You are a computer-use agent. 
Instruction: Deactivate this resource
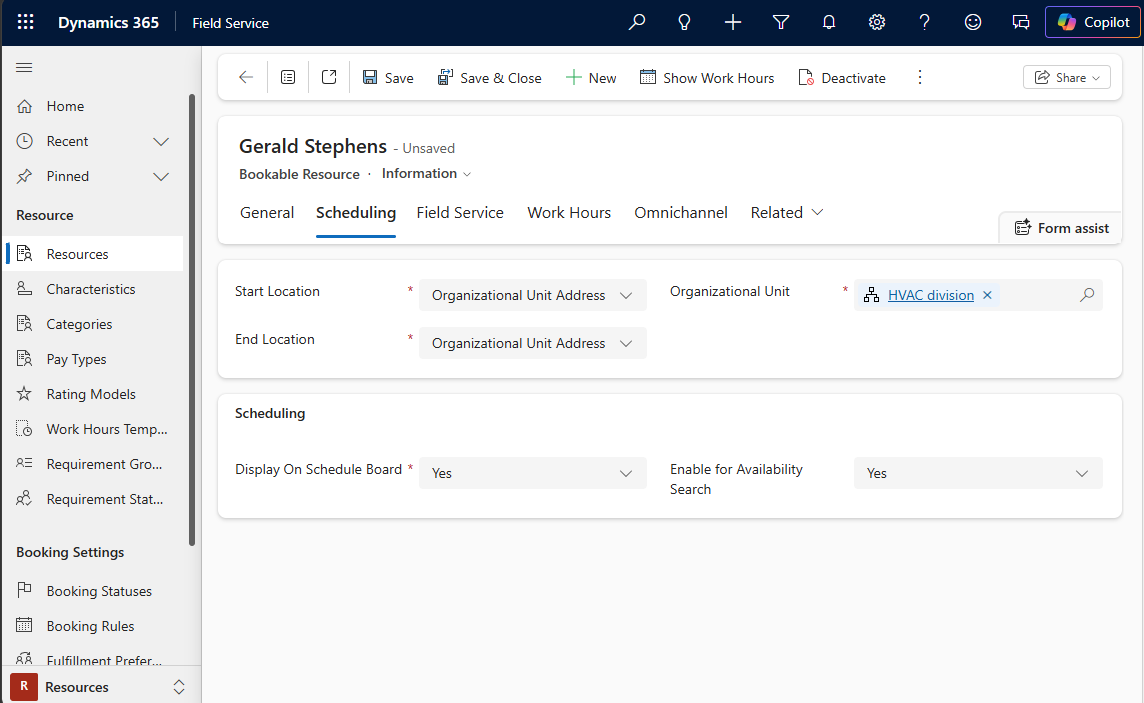842,77
